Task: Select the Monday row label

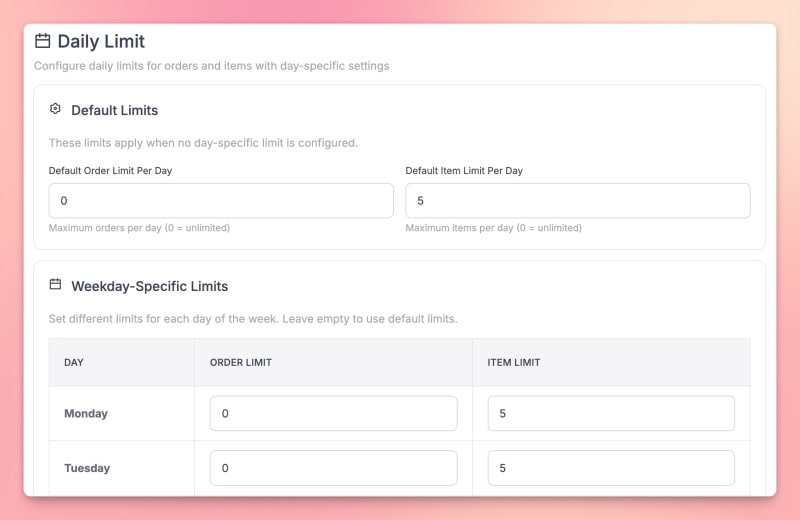Action: point(86,413)
